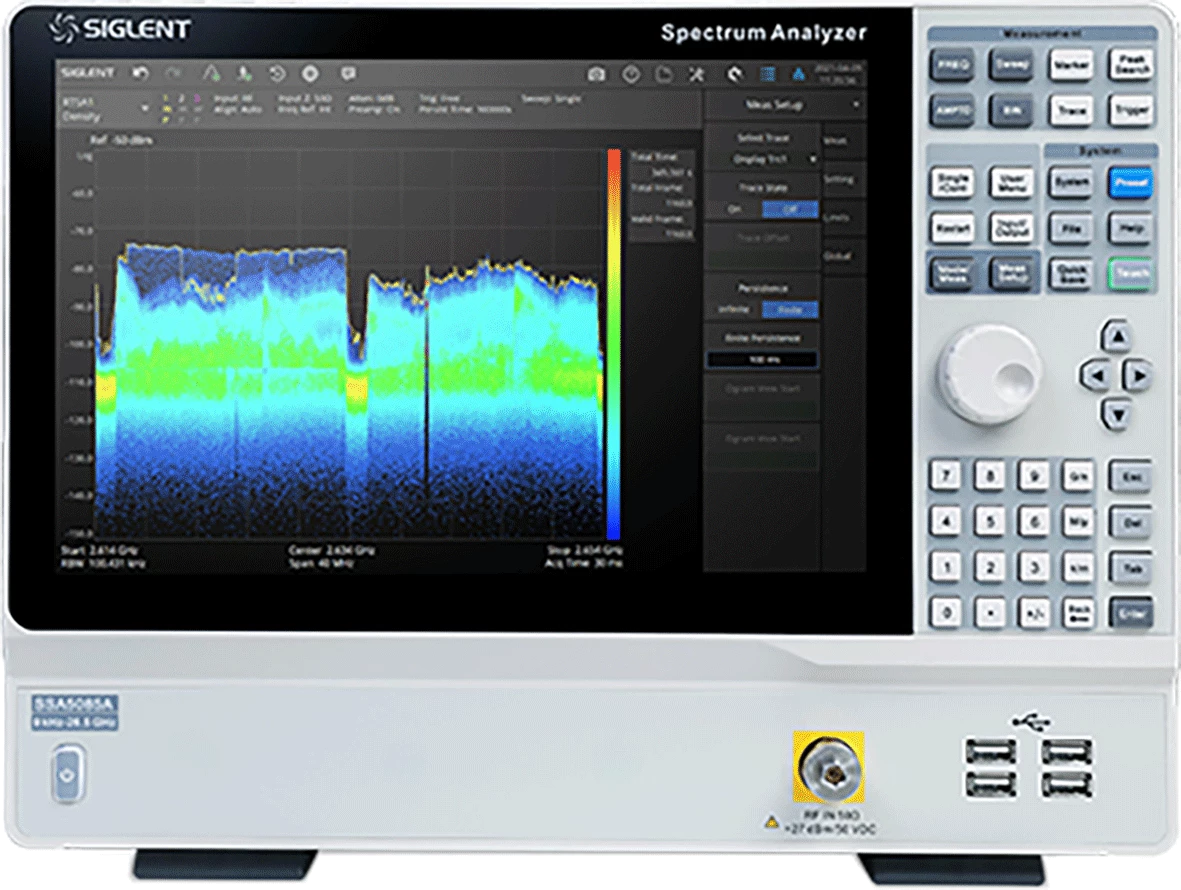Expand the RTSA Density mode dropdown
1181x890 pixels.
click(145, 108)
